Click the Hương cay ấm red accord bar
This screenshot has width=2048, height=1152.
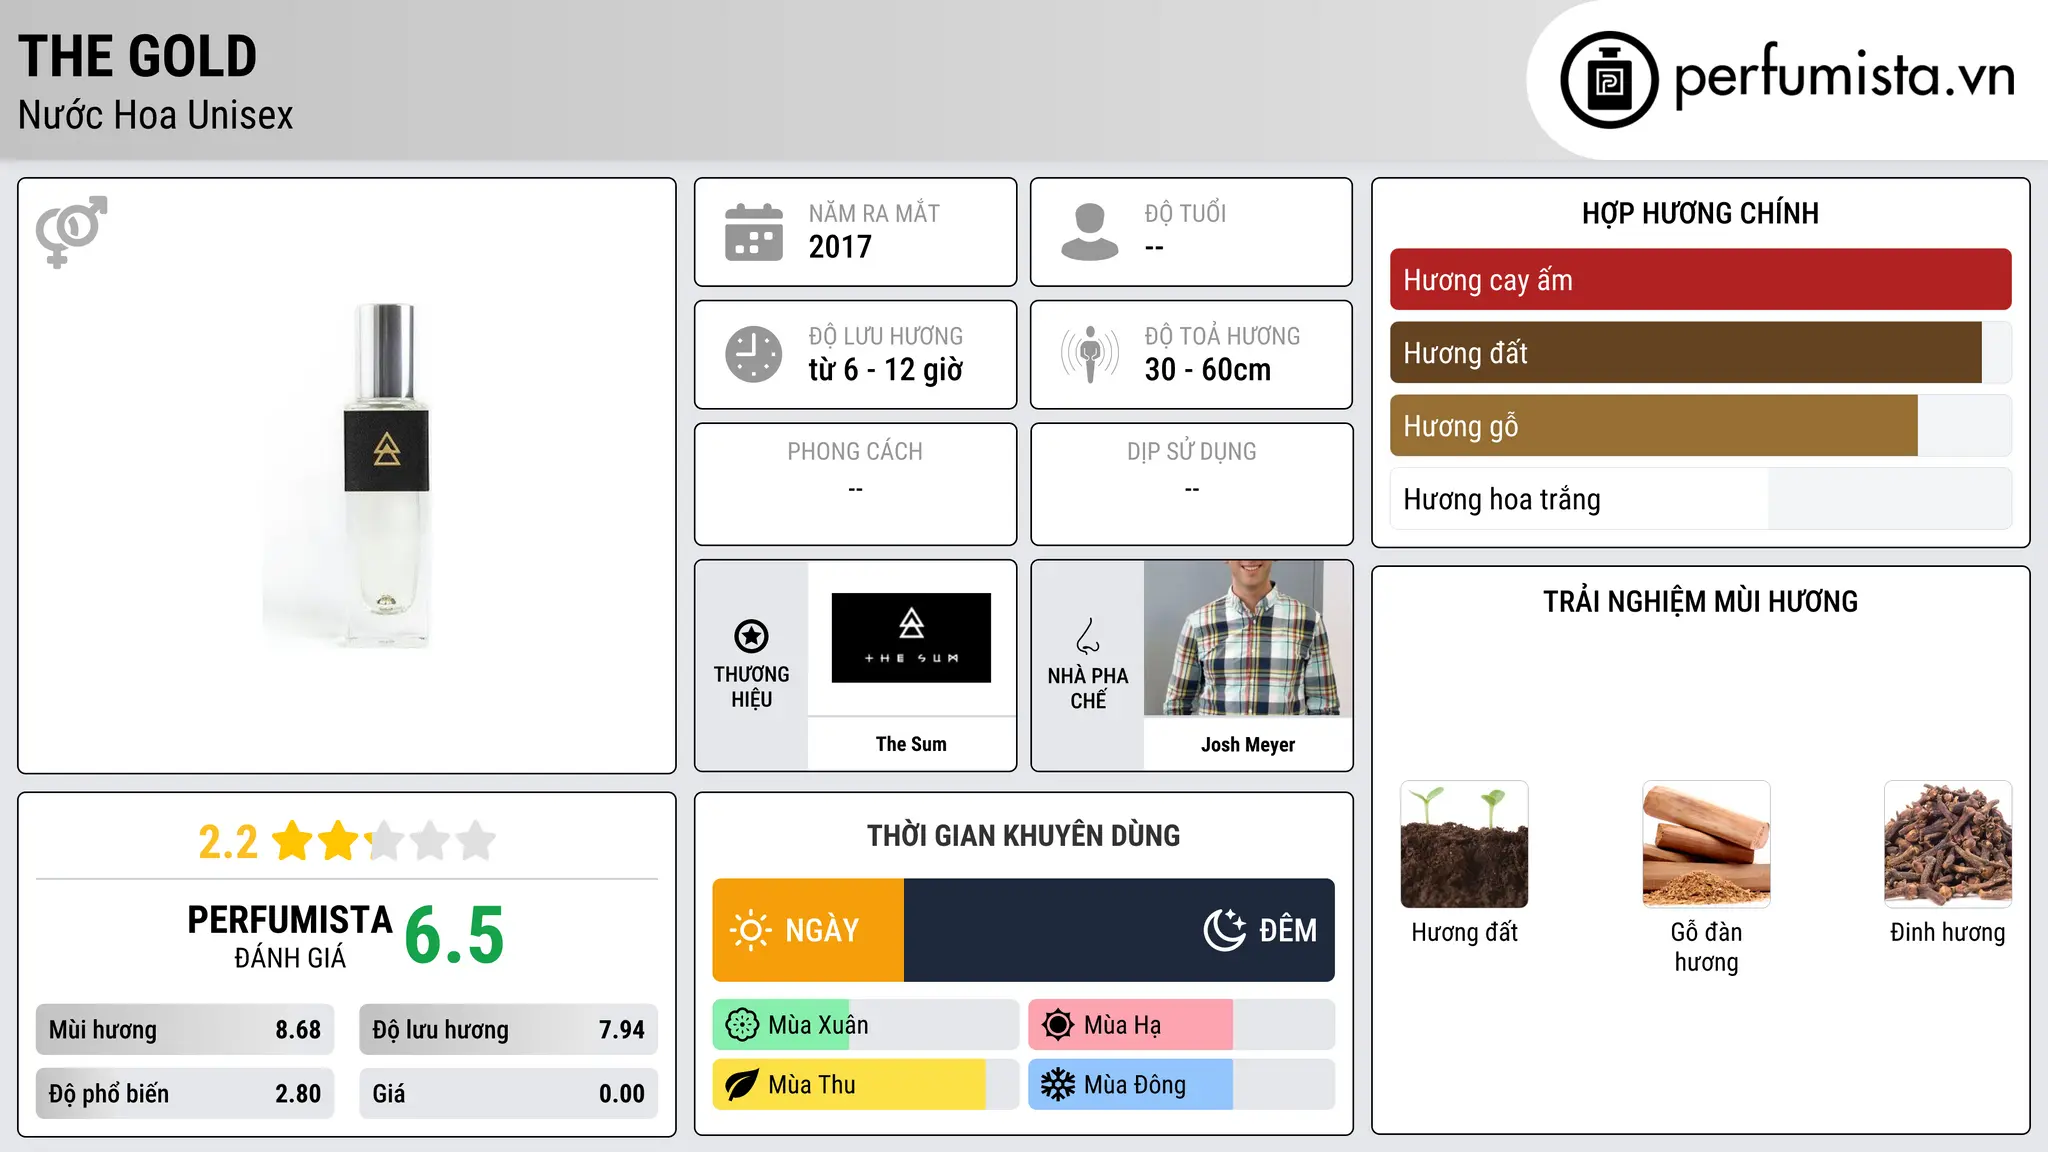pos(1700,280)
